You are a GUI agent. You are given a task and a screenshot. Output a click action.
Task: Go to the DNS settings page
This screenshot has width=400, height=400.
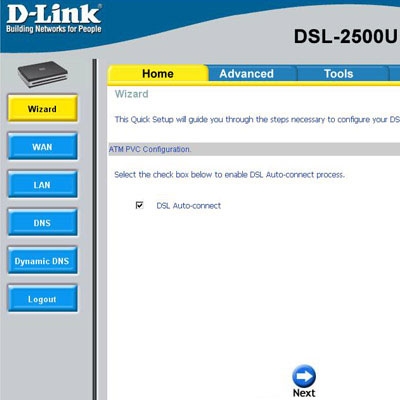[x=42, y=223]
